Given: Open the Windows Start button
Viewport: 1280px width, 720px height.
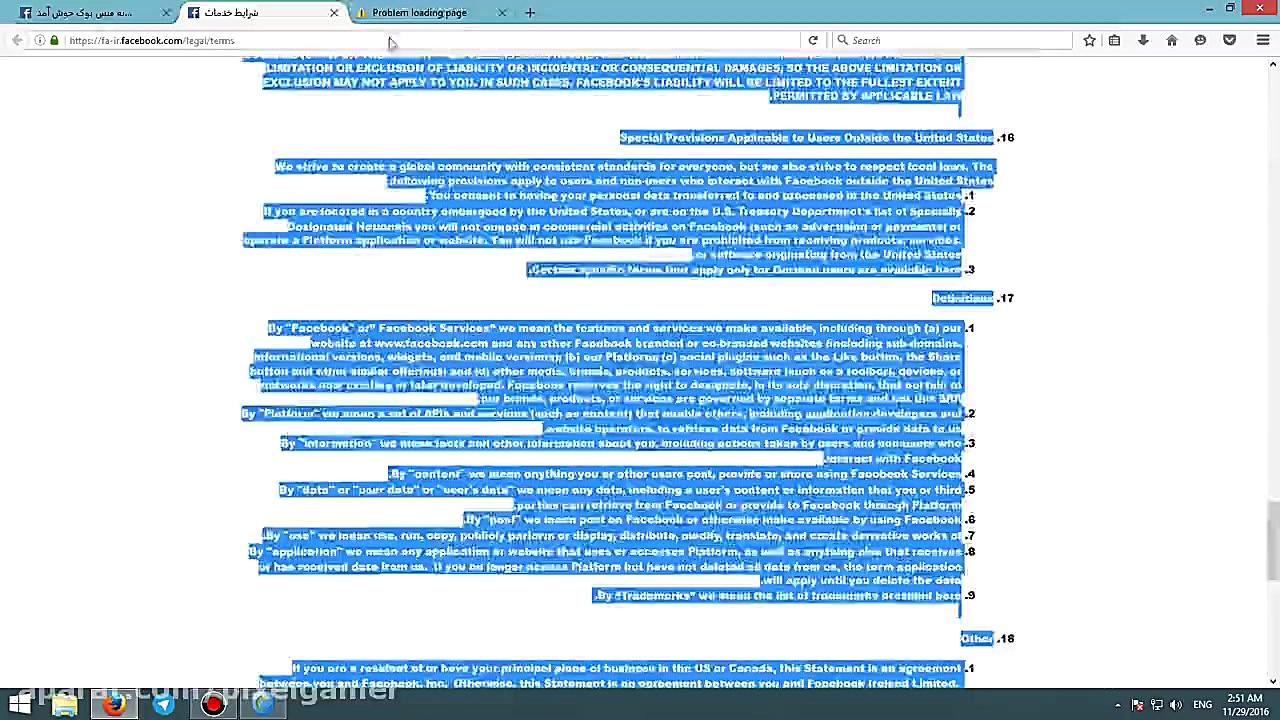Looking at the screenshot, I should tap(19, 704).
